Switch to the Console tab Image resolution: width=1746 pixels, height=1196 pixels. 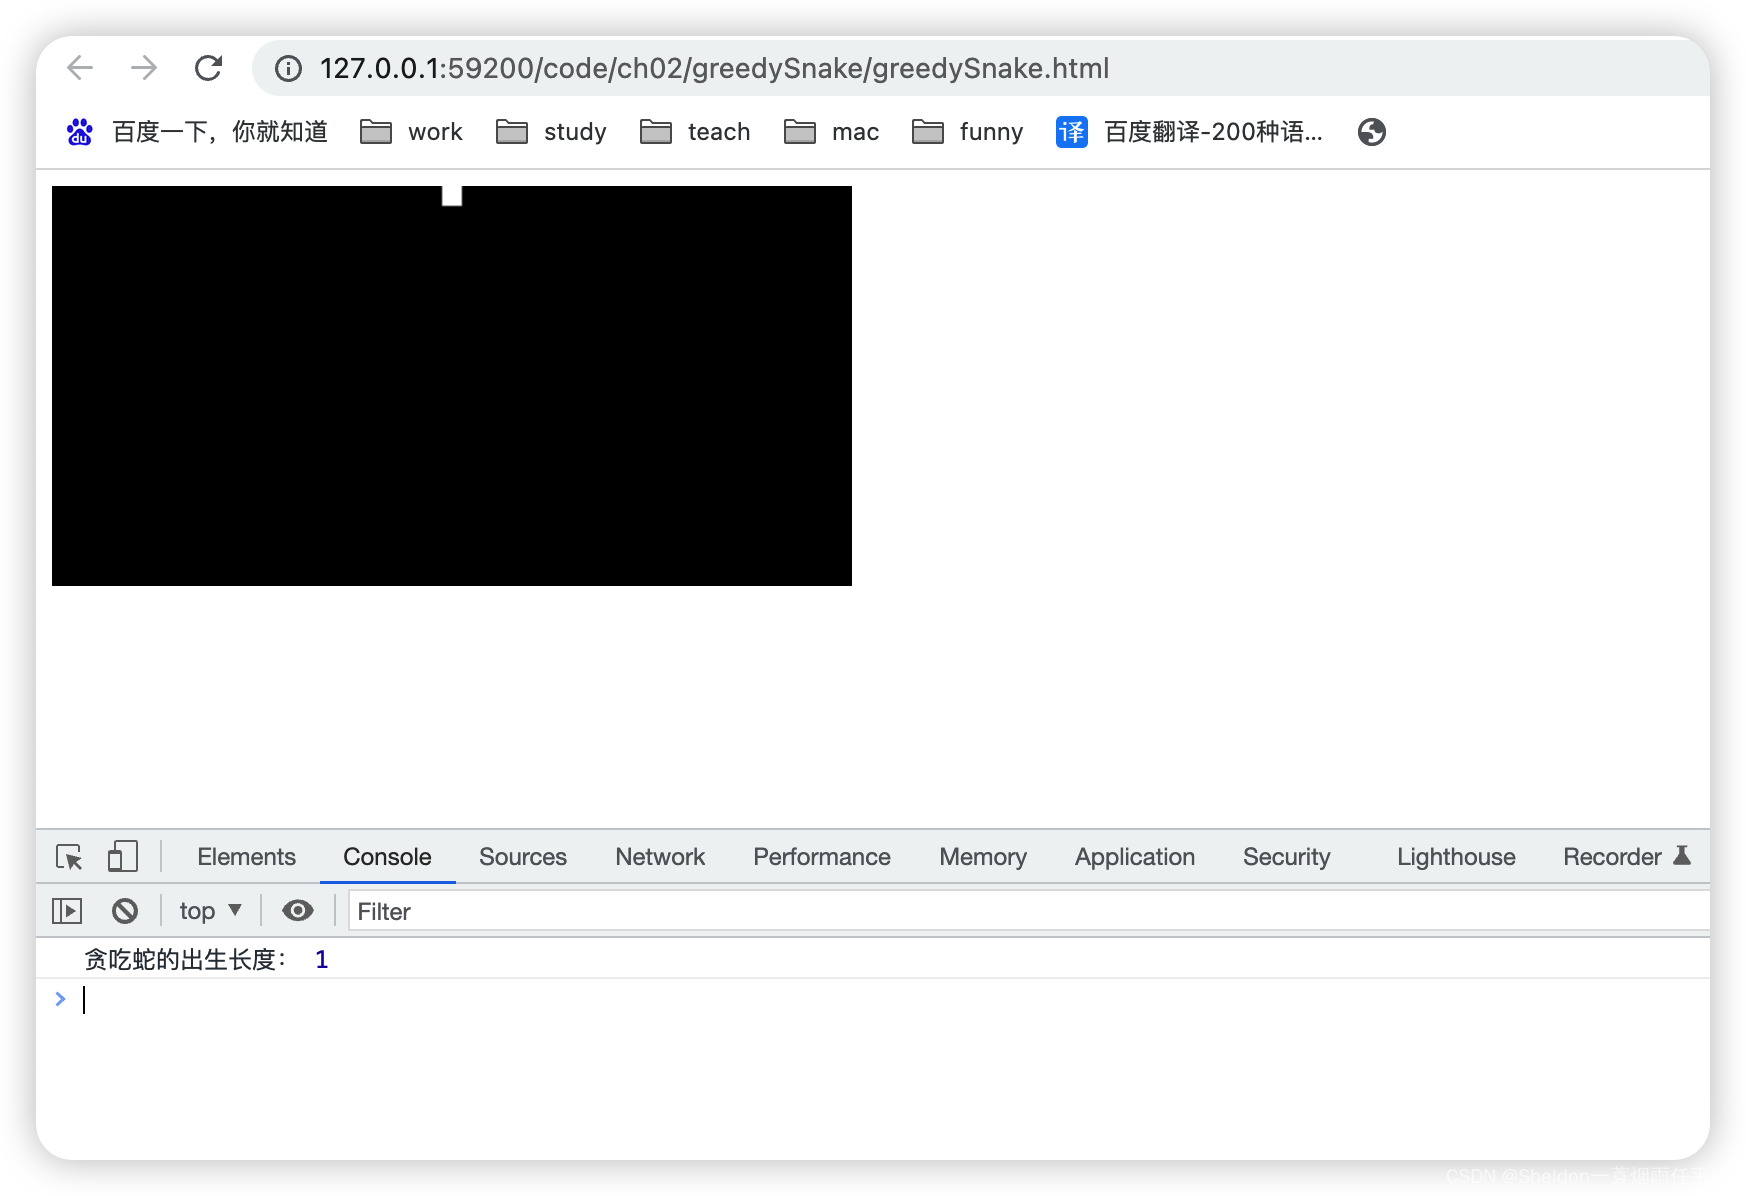(387, 857)
